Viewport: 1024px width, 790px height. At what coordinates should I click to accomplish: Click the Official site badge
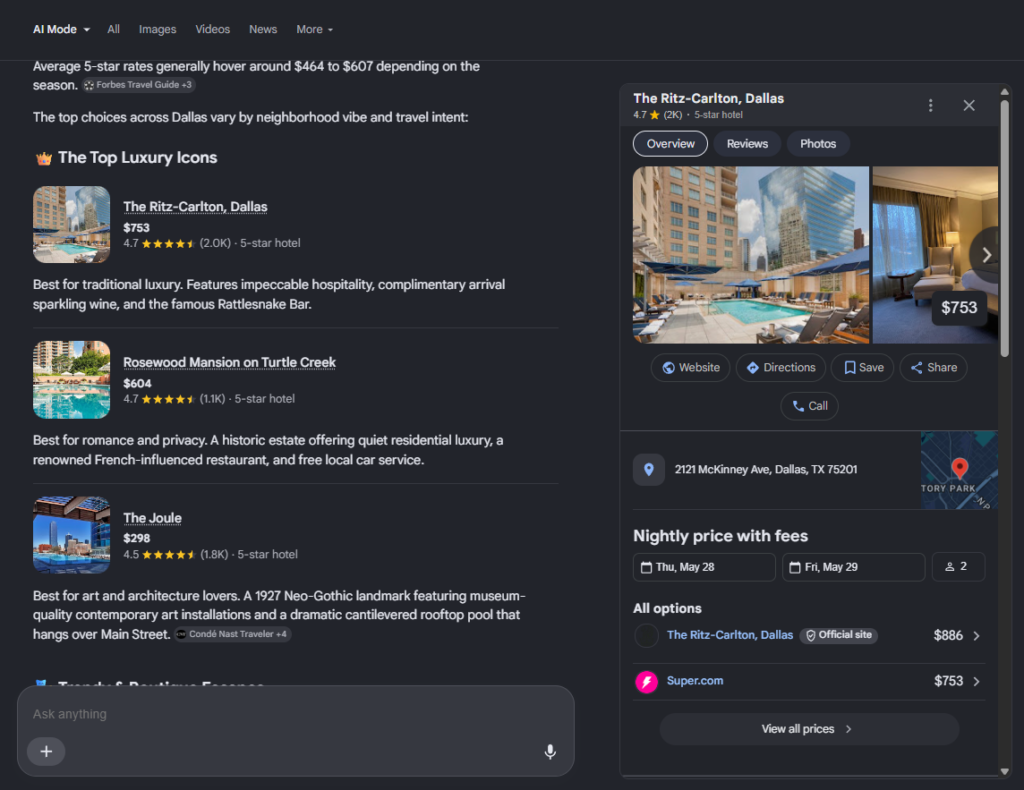(x=839, y=635)
